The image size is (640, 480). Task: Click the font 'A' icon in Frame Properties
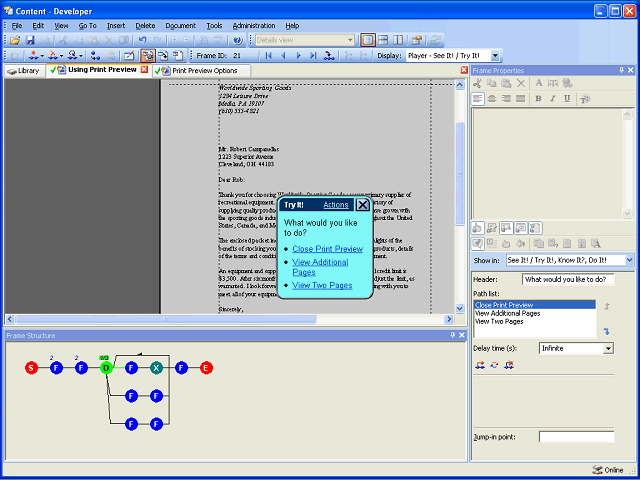(538, 83)
